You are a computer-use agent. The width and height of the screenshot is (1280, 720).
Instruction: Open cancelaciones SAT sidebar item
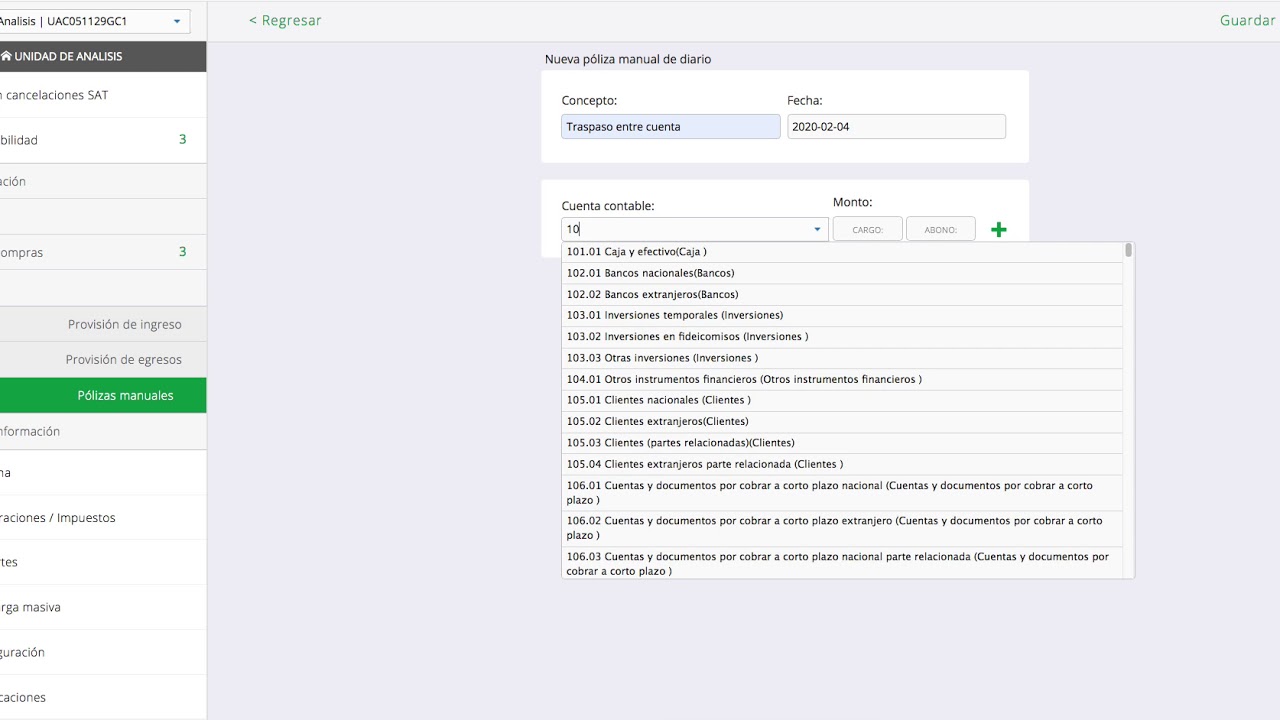tap(103, 96)
